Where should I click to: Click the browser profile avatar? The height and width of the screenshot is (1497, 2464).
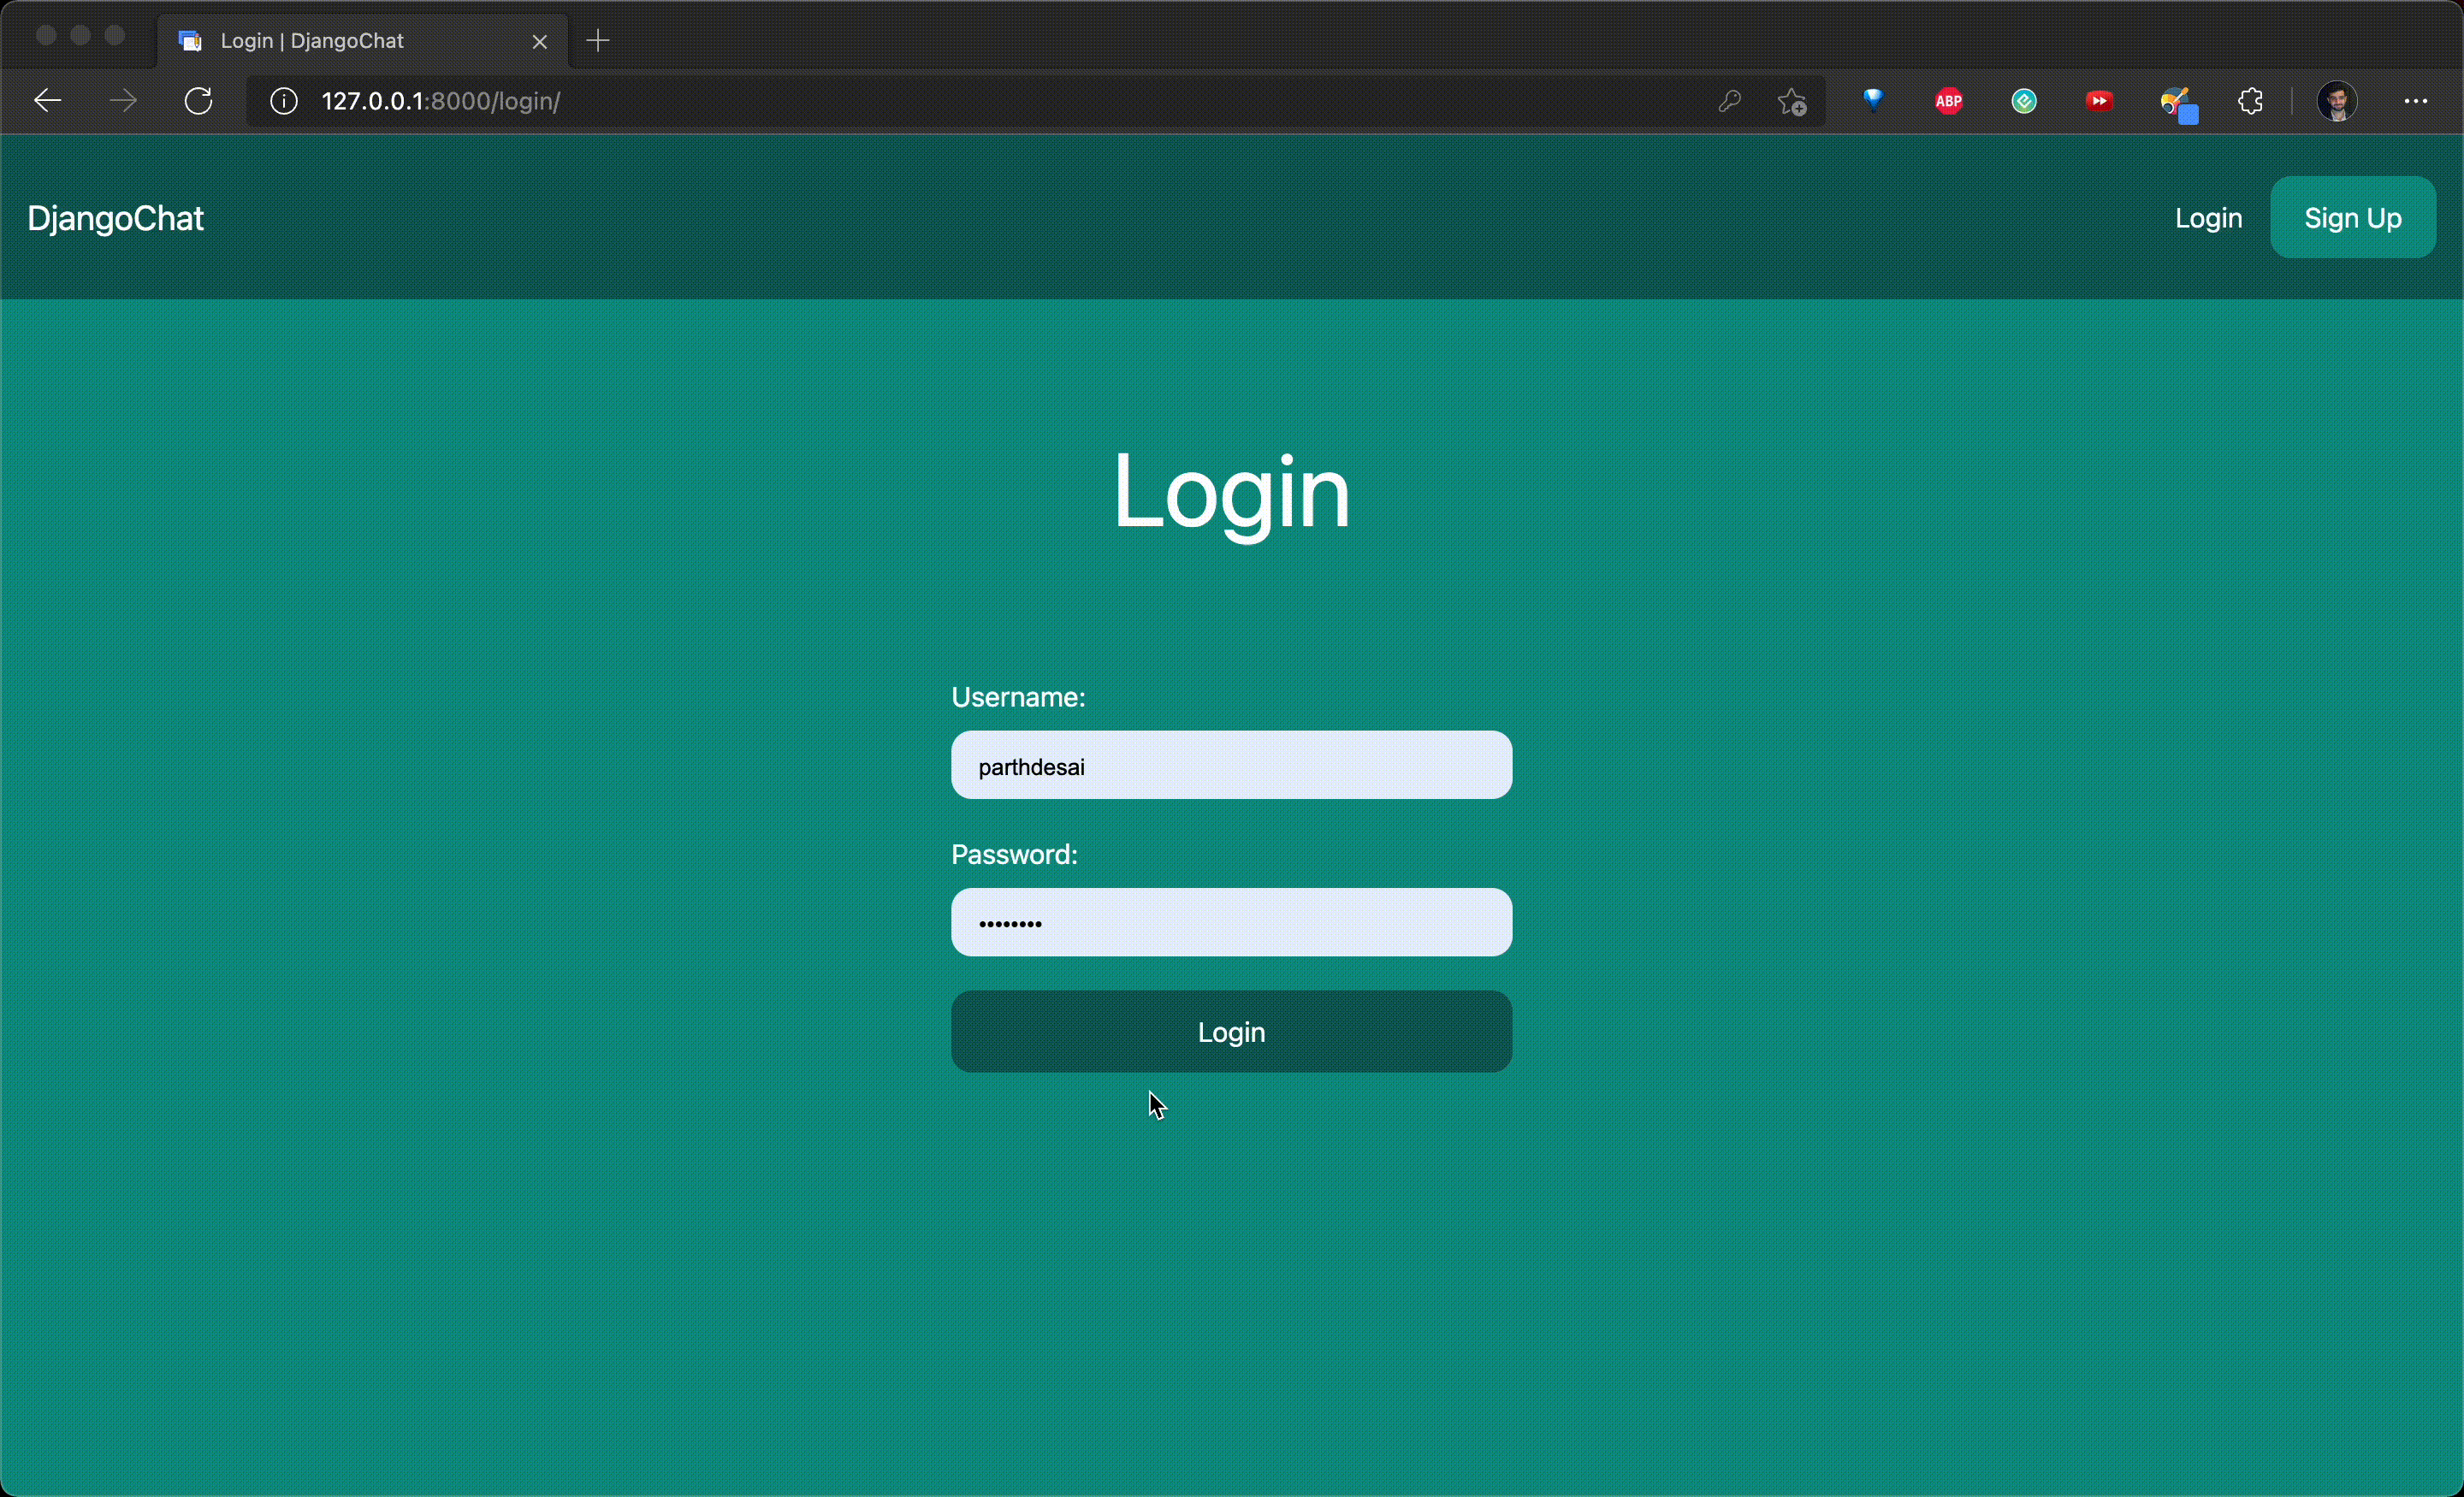(2336, 101)
